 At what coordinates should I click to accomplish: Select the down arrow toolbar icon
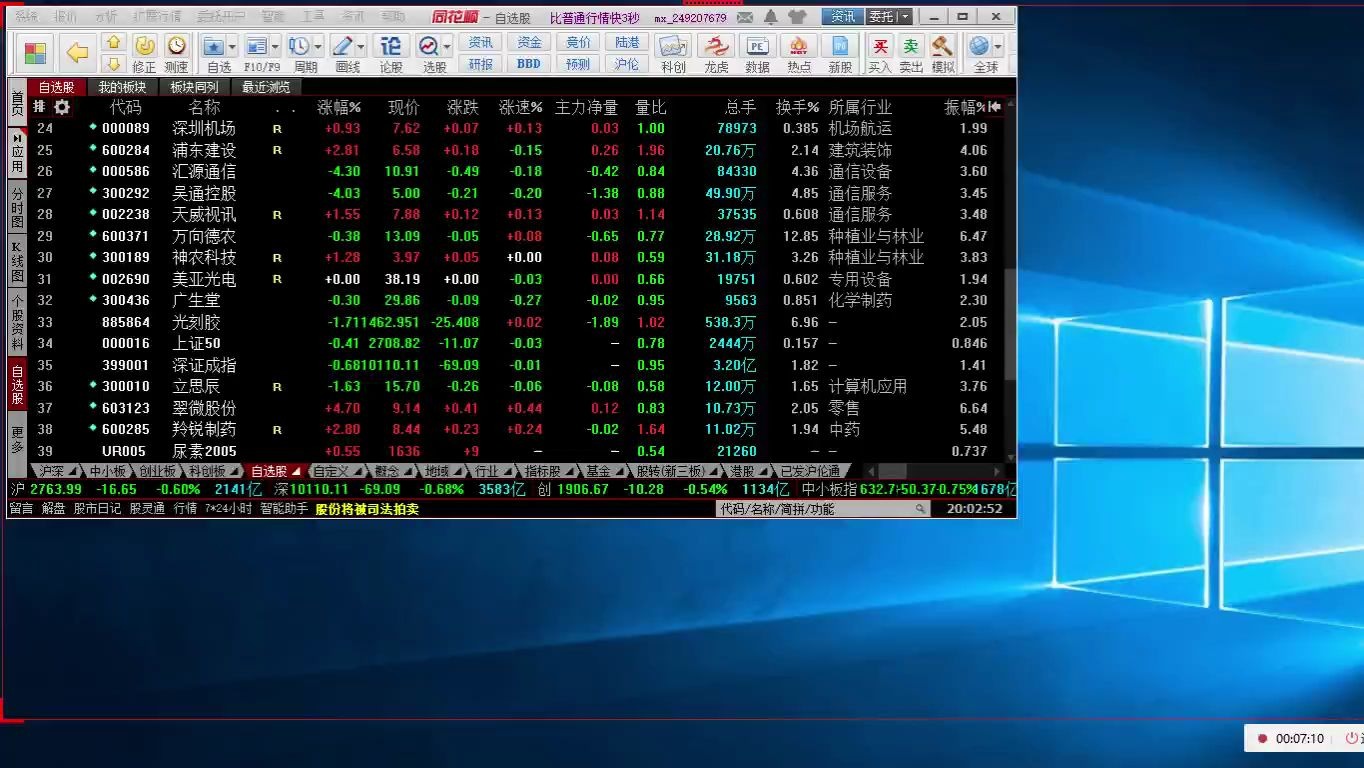click(114, 64)
